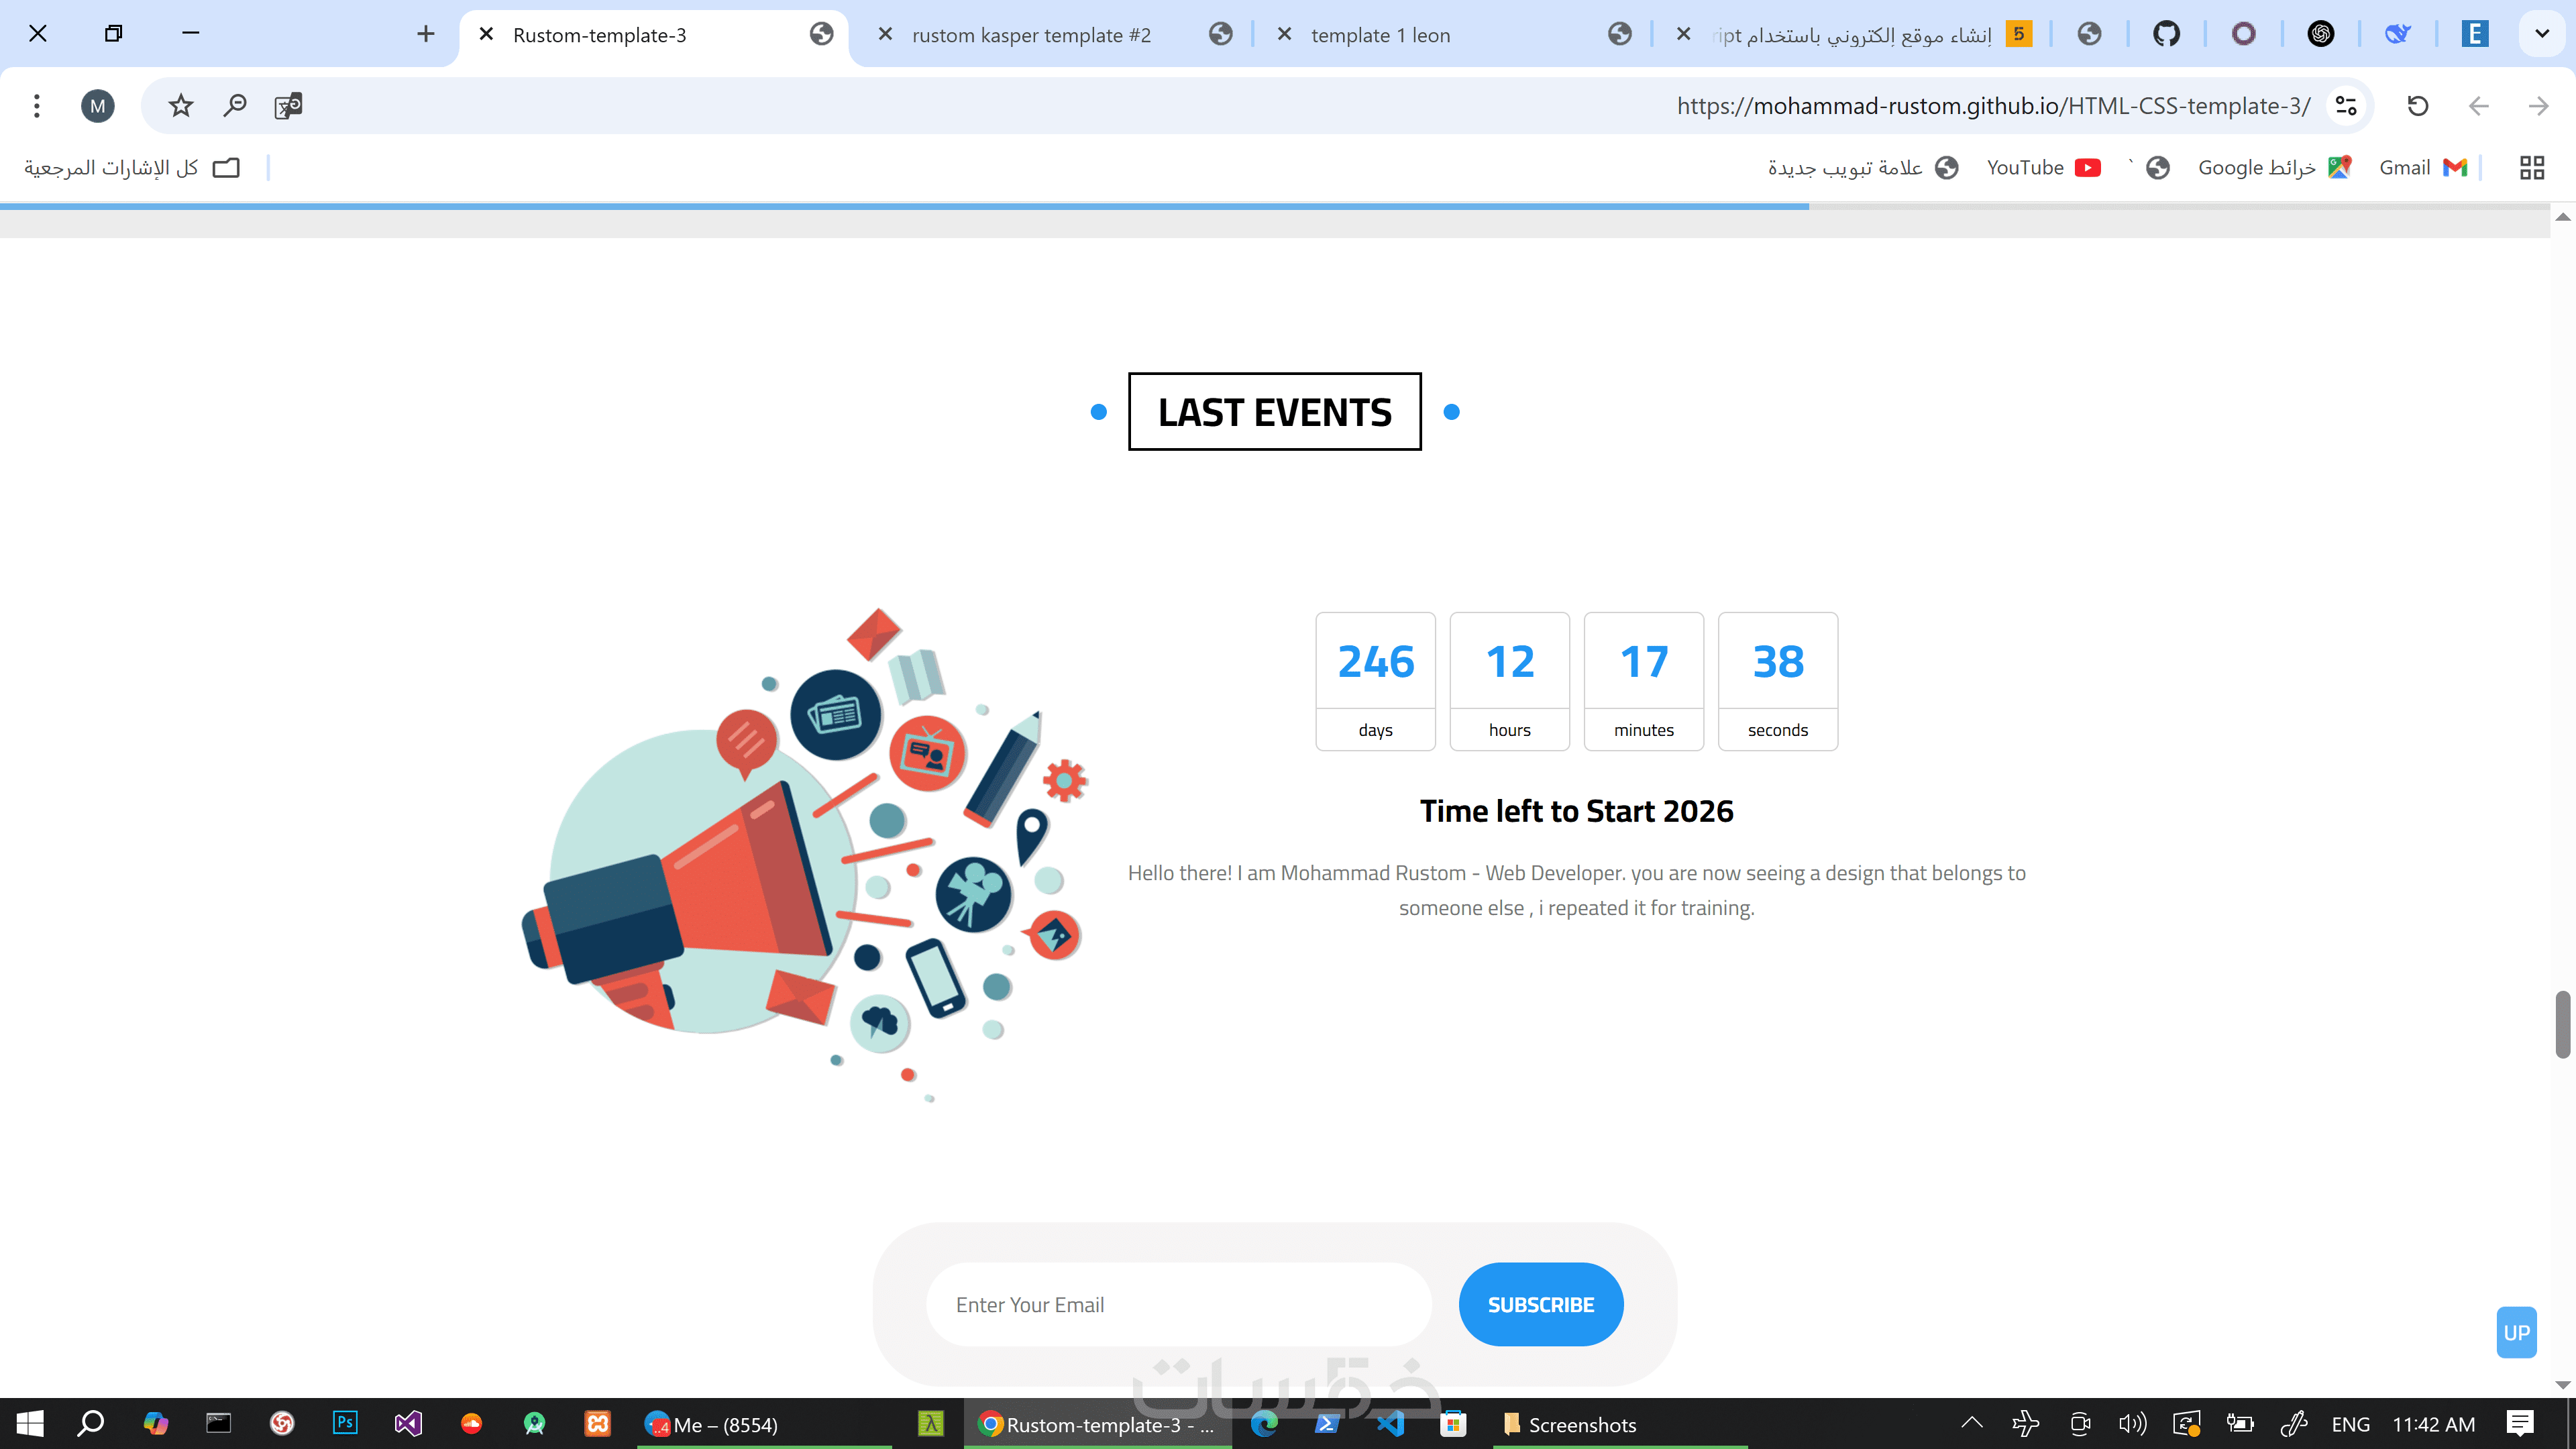Expand the tab search dropdown arrow
Screen dimensions: 2576x1449
click(x=2541, y=35)
